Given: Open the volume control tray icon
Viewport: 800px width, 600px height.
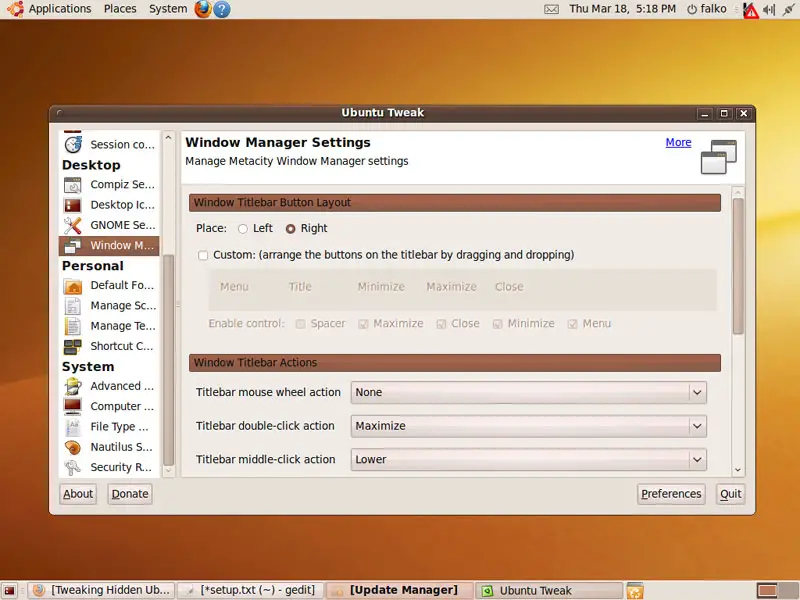Looking at the screenshot, I should (769, 9).
